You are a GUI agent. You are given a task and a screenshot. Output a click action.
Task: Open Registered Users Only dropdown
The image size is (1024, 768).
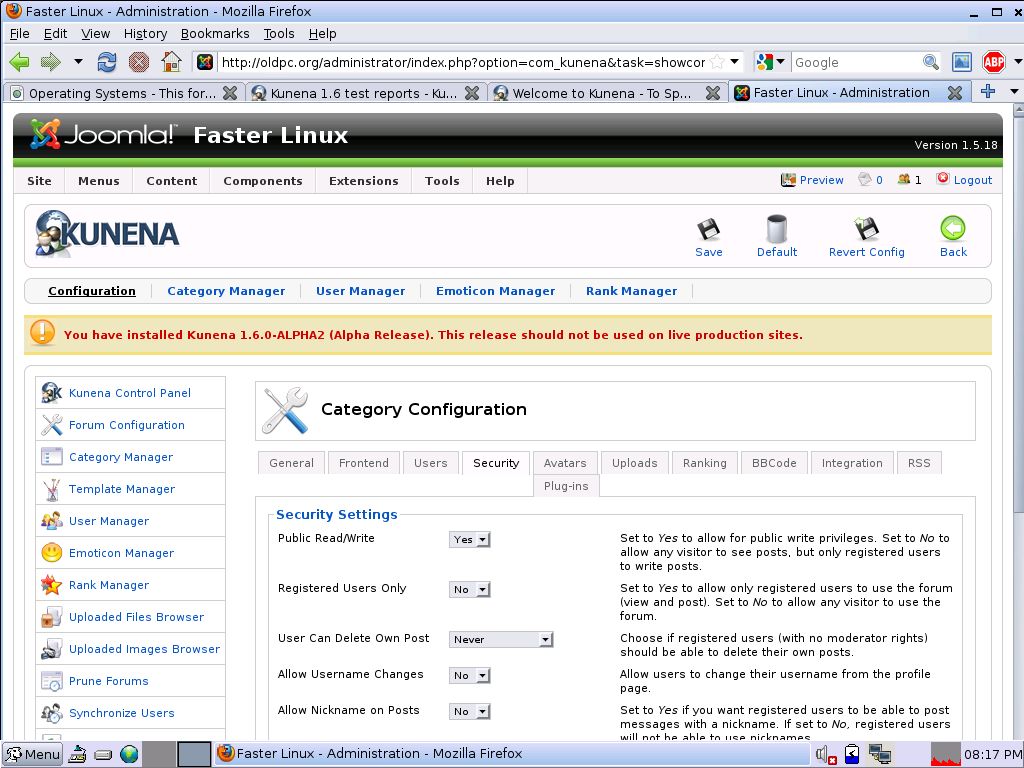pos(470,589)
